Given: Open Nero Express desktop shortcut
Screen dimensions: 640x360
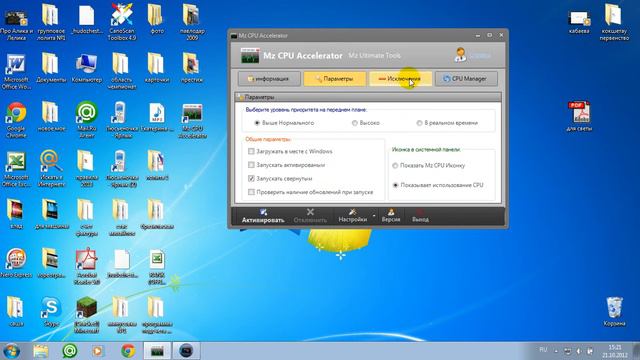Looking at the screenshot, I should pyautogui.click(x=16, y=263).
